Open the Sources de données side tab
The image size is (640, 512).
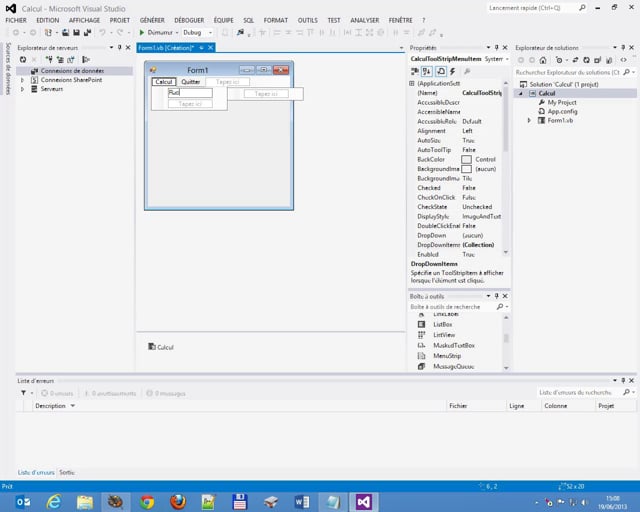coord(7,68)
